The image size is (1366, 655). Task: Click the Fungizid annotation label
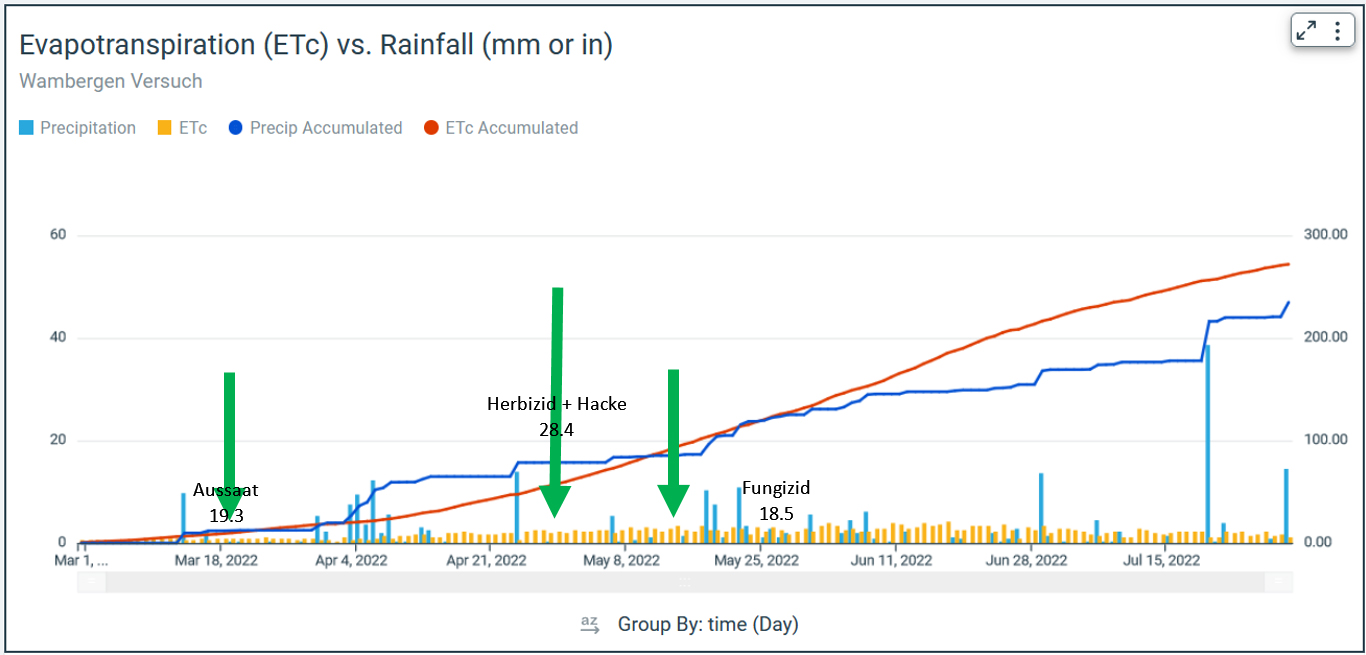(776, 488)
